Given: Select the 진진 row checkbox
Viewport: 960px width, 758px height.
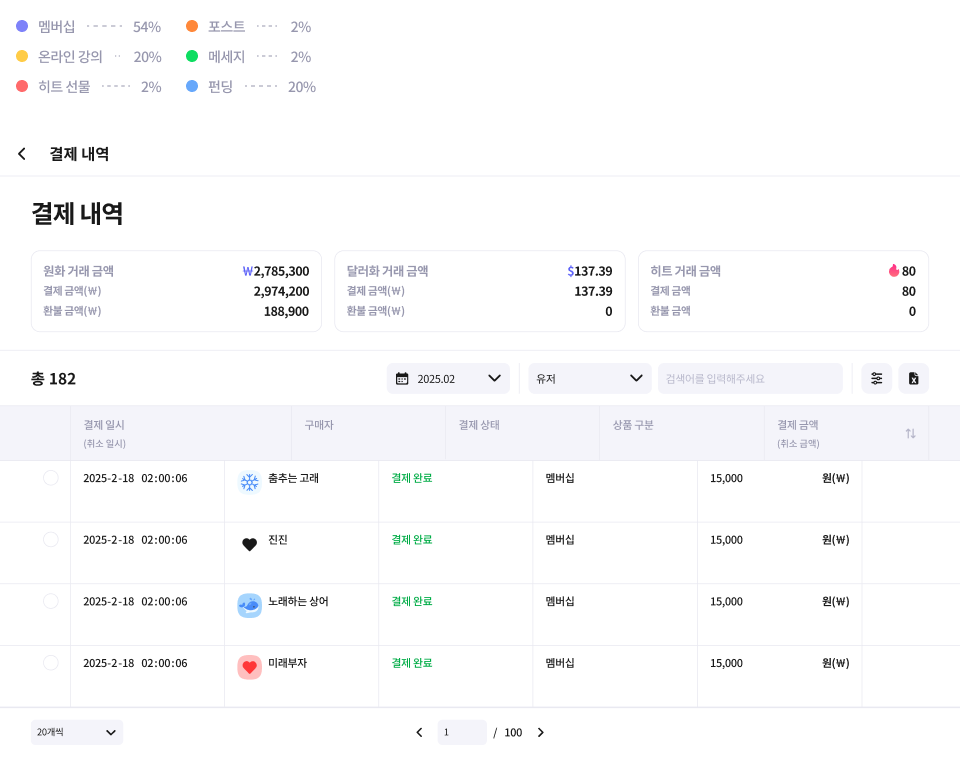Looking at the screenshot, I should coord(51,540).
